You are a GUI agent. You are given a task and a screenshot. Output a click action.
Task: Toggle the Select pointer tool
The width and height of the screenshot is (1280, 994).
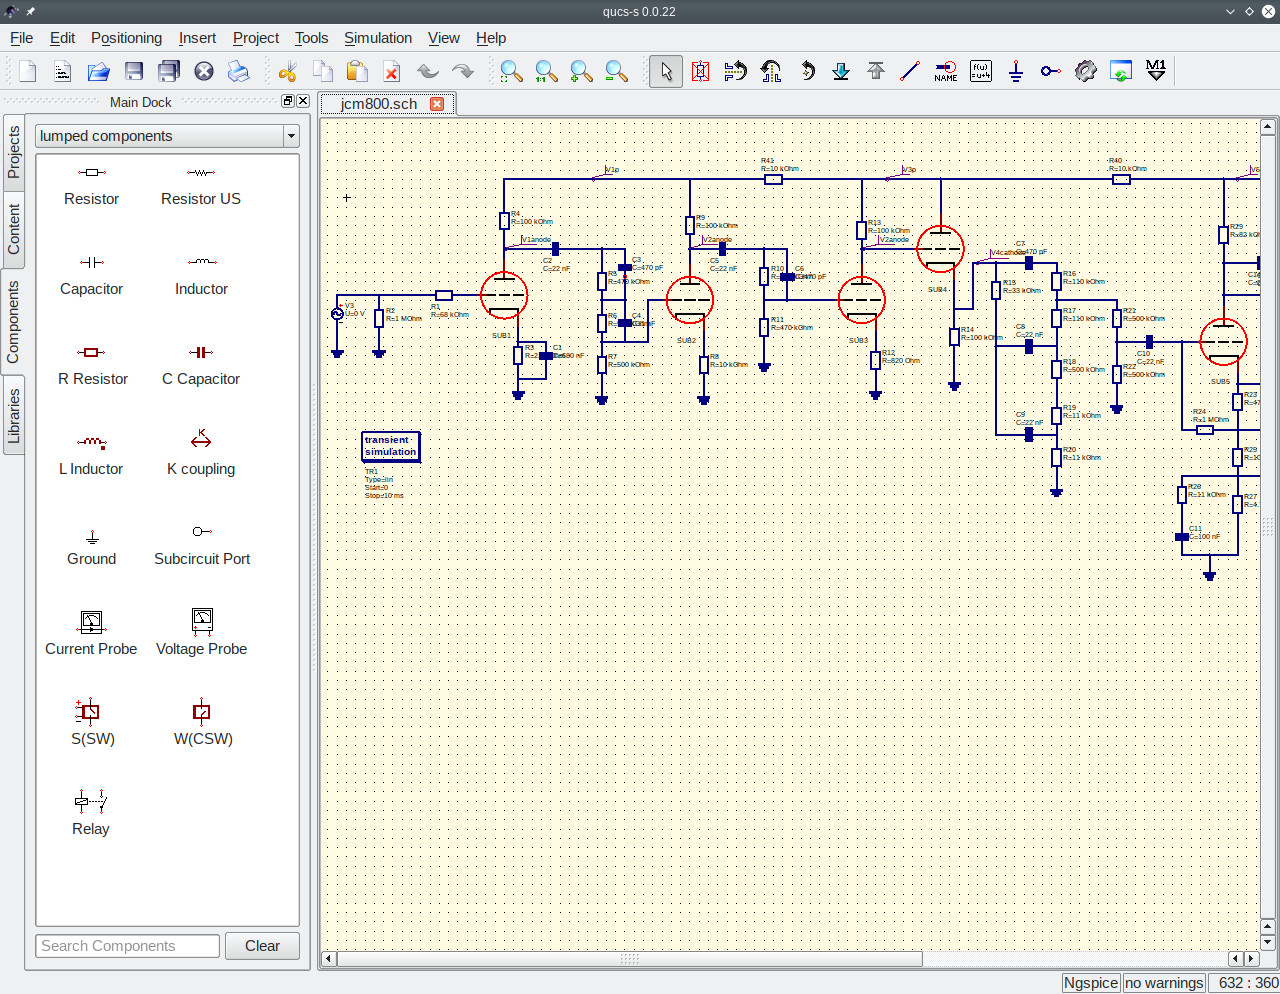666,71
